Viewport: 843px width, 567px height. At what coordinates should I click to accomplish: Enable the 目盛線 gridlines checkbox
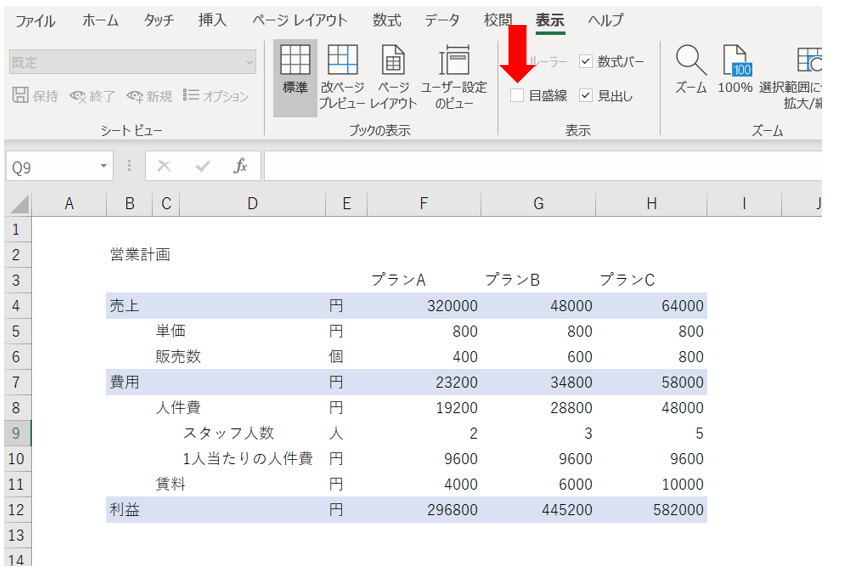pos(517,95)
